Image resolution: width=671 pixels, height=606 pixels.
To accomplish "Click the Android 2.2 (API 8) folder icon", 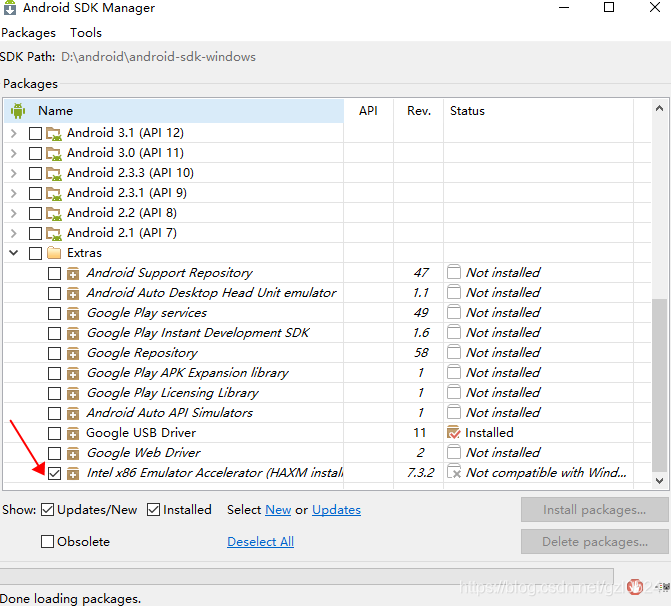I will pos(54,214).
